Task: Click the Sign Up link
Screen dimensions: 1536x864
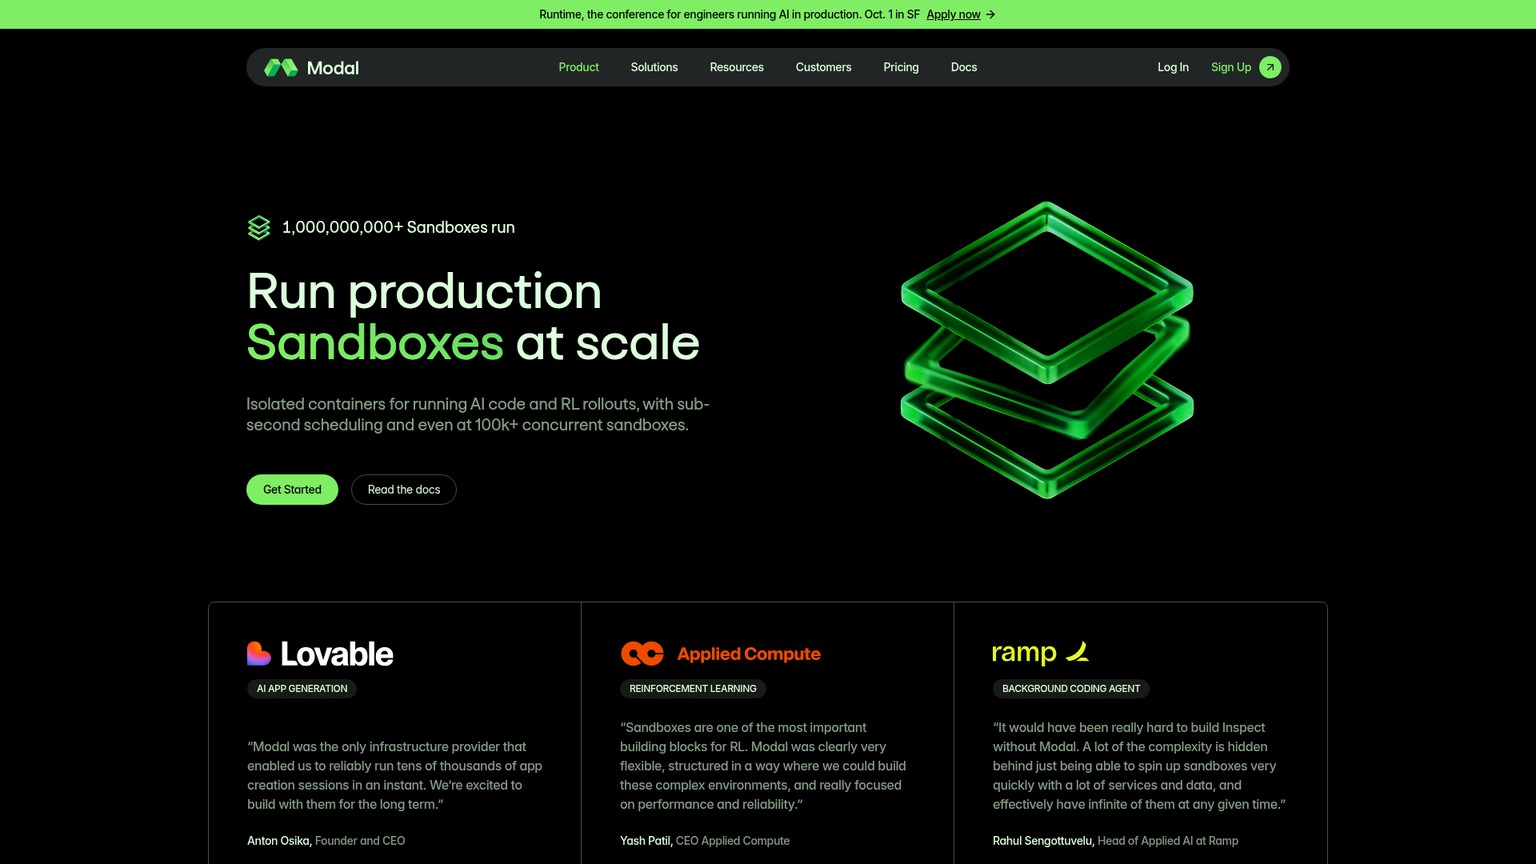Action: click(1231, 67)
